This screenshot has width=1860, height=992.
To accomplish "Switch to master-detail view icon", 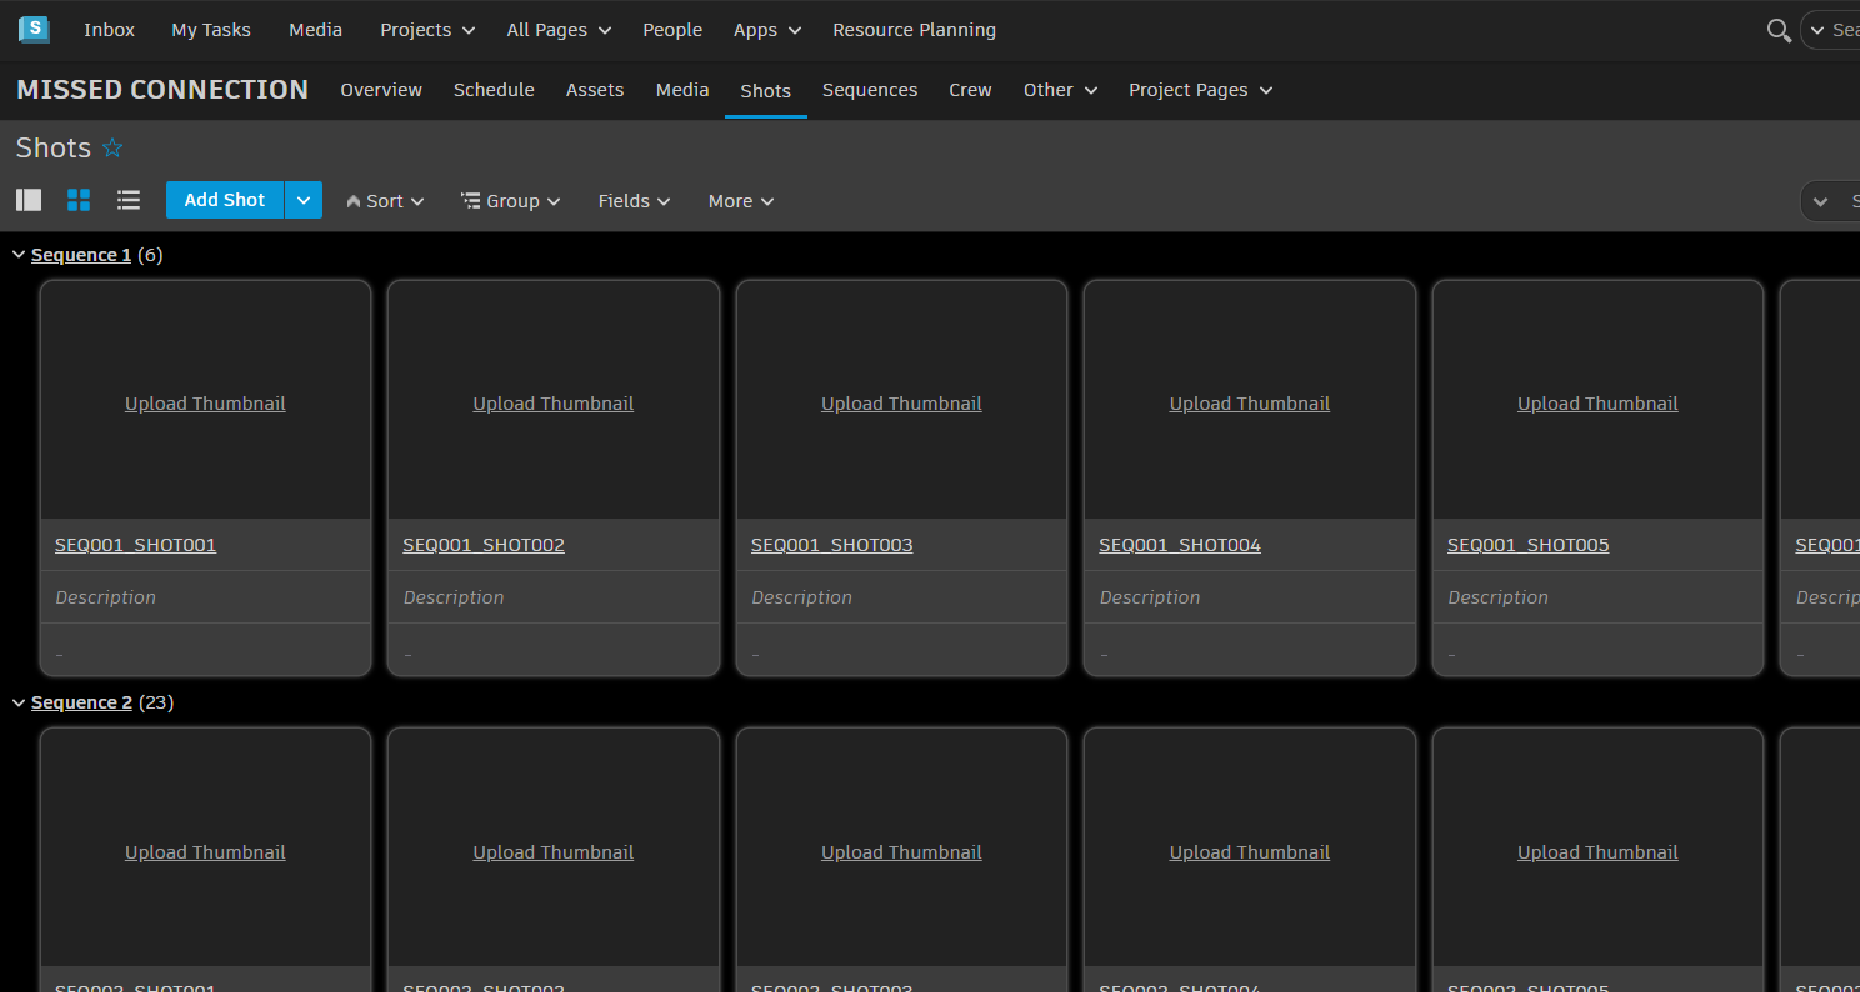I will point(29,200).
